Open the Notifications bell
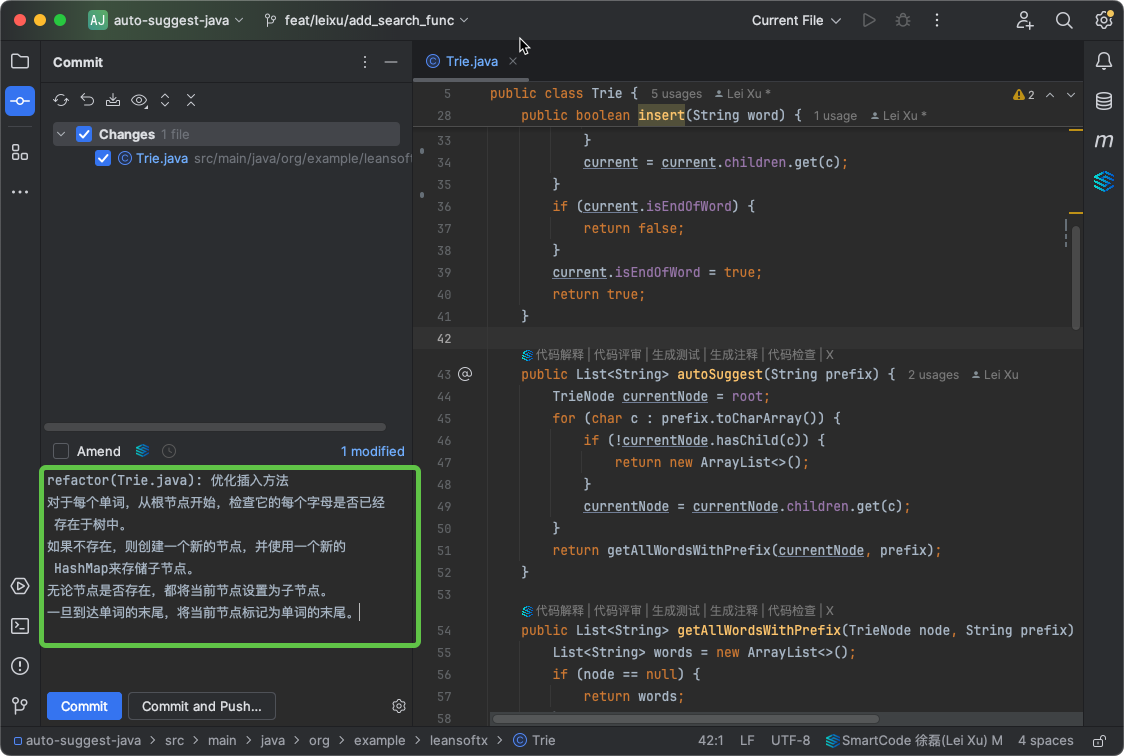1124x756 pixels. click(1104, 62)
